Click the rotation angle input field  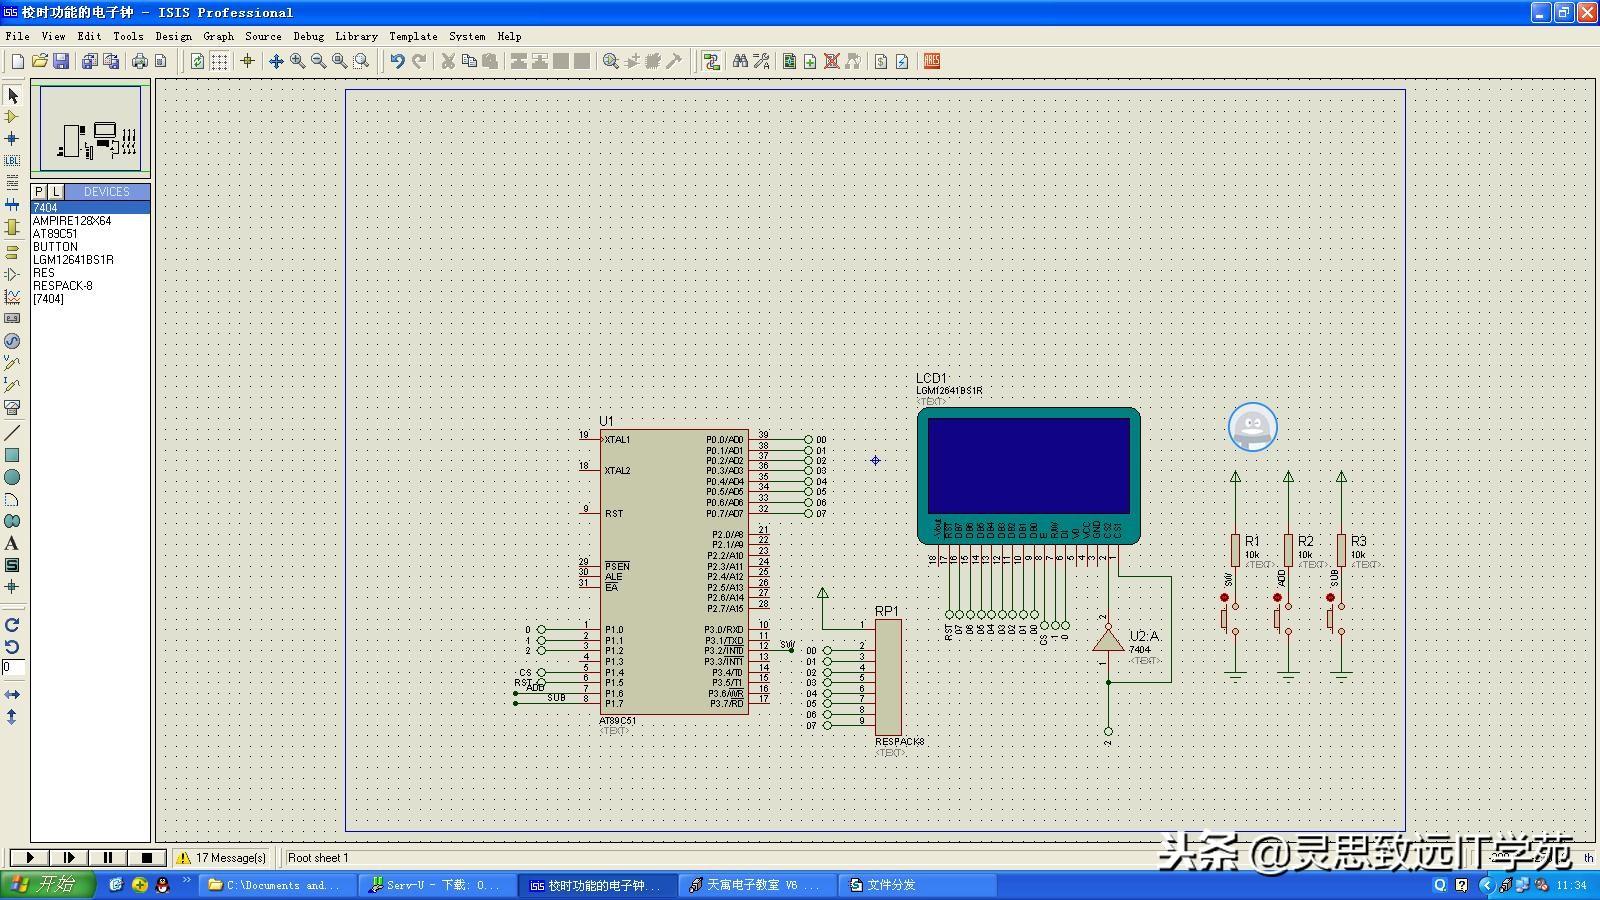(x=13, y=667)
